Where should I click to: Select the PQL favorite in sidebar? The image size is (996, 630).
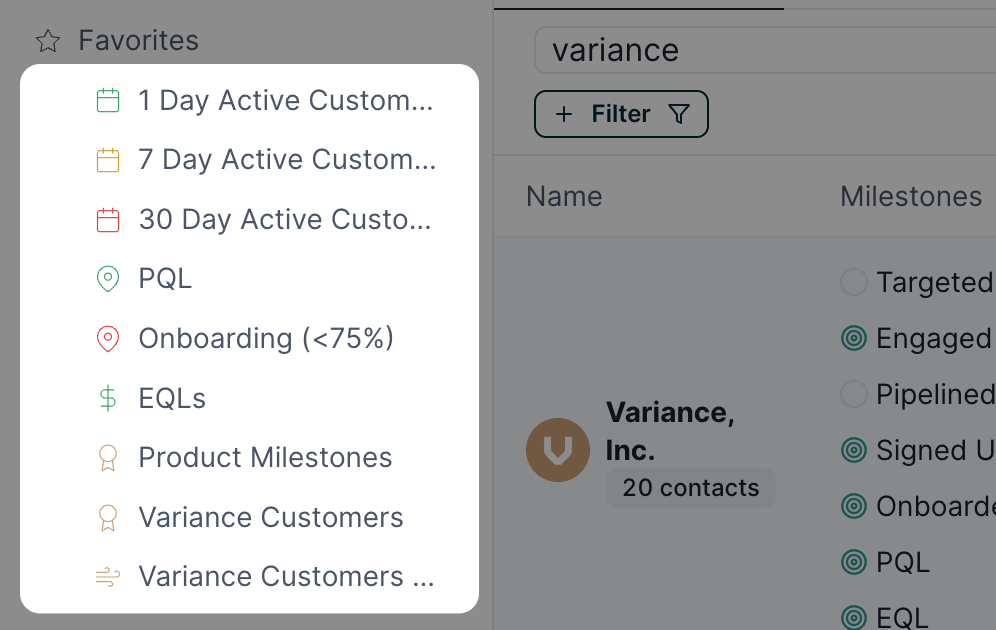[165, 279]
